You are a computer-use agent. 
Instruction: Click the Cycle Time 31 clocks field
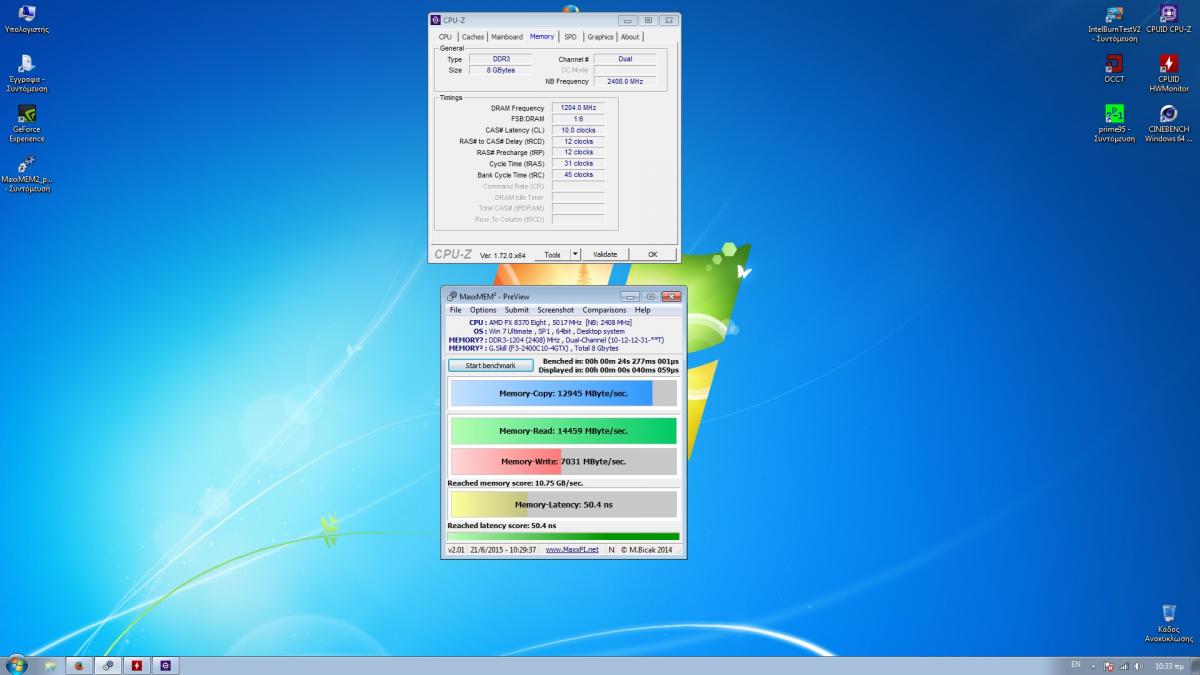578,163
